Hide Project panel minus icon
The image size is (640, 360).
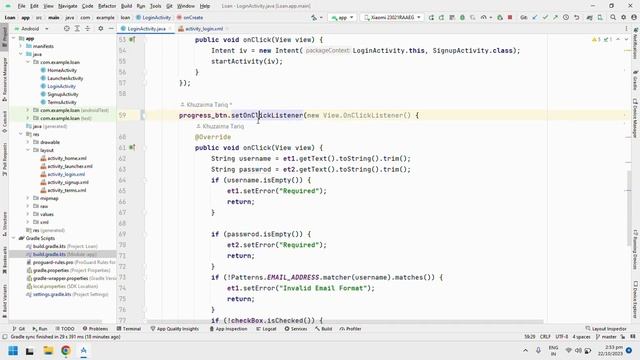pyautogui.click(x=111, y=29)
